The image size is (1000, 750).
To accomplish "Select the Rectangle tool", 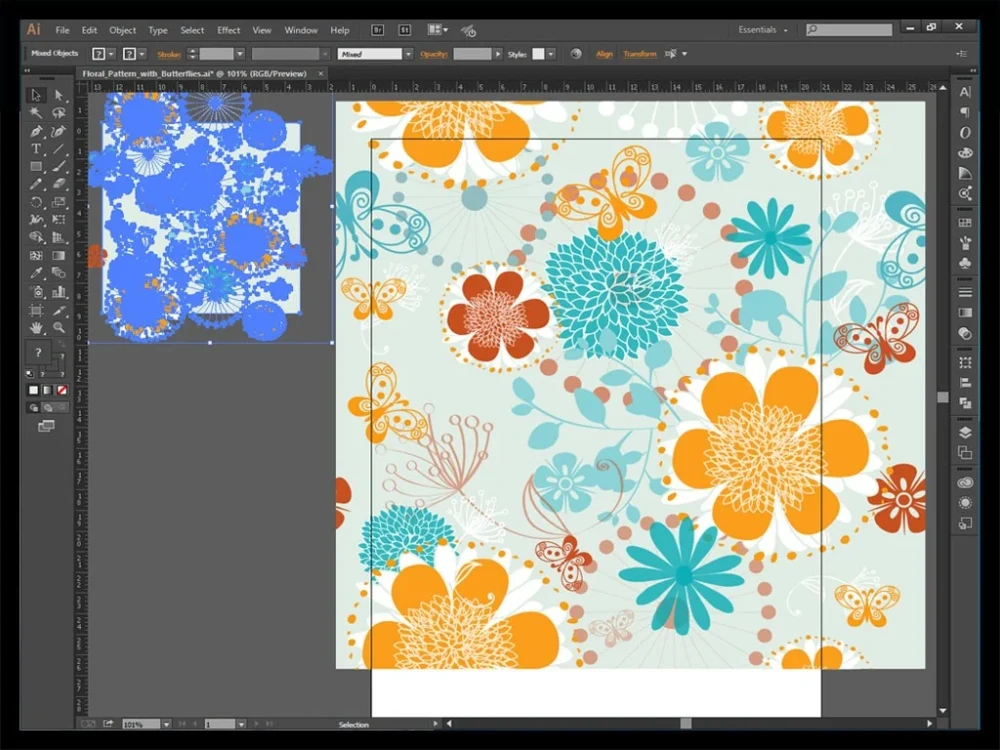I will pos(36,167).
